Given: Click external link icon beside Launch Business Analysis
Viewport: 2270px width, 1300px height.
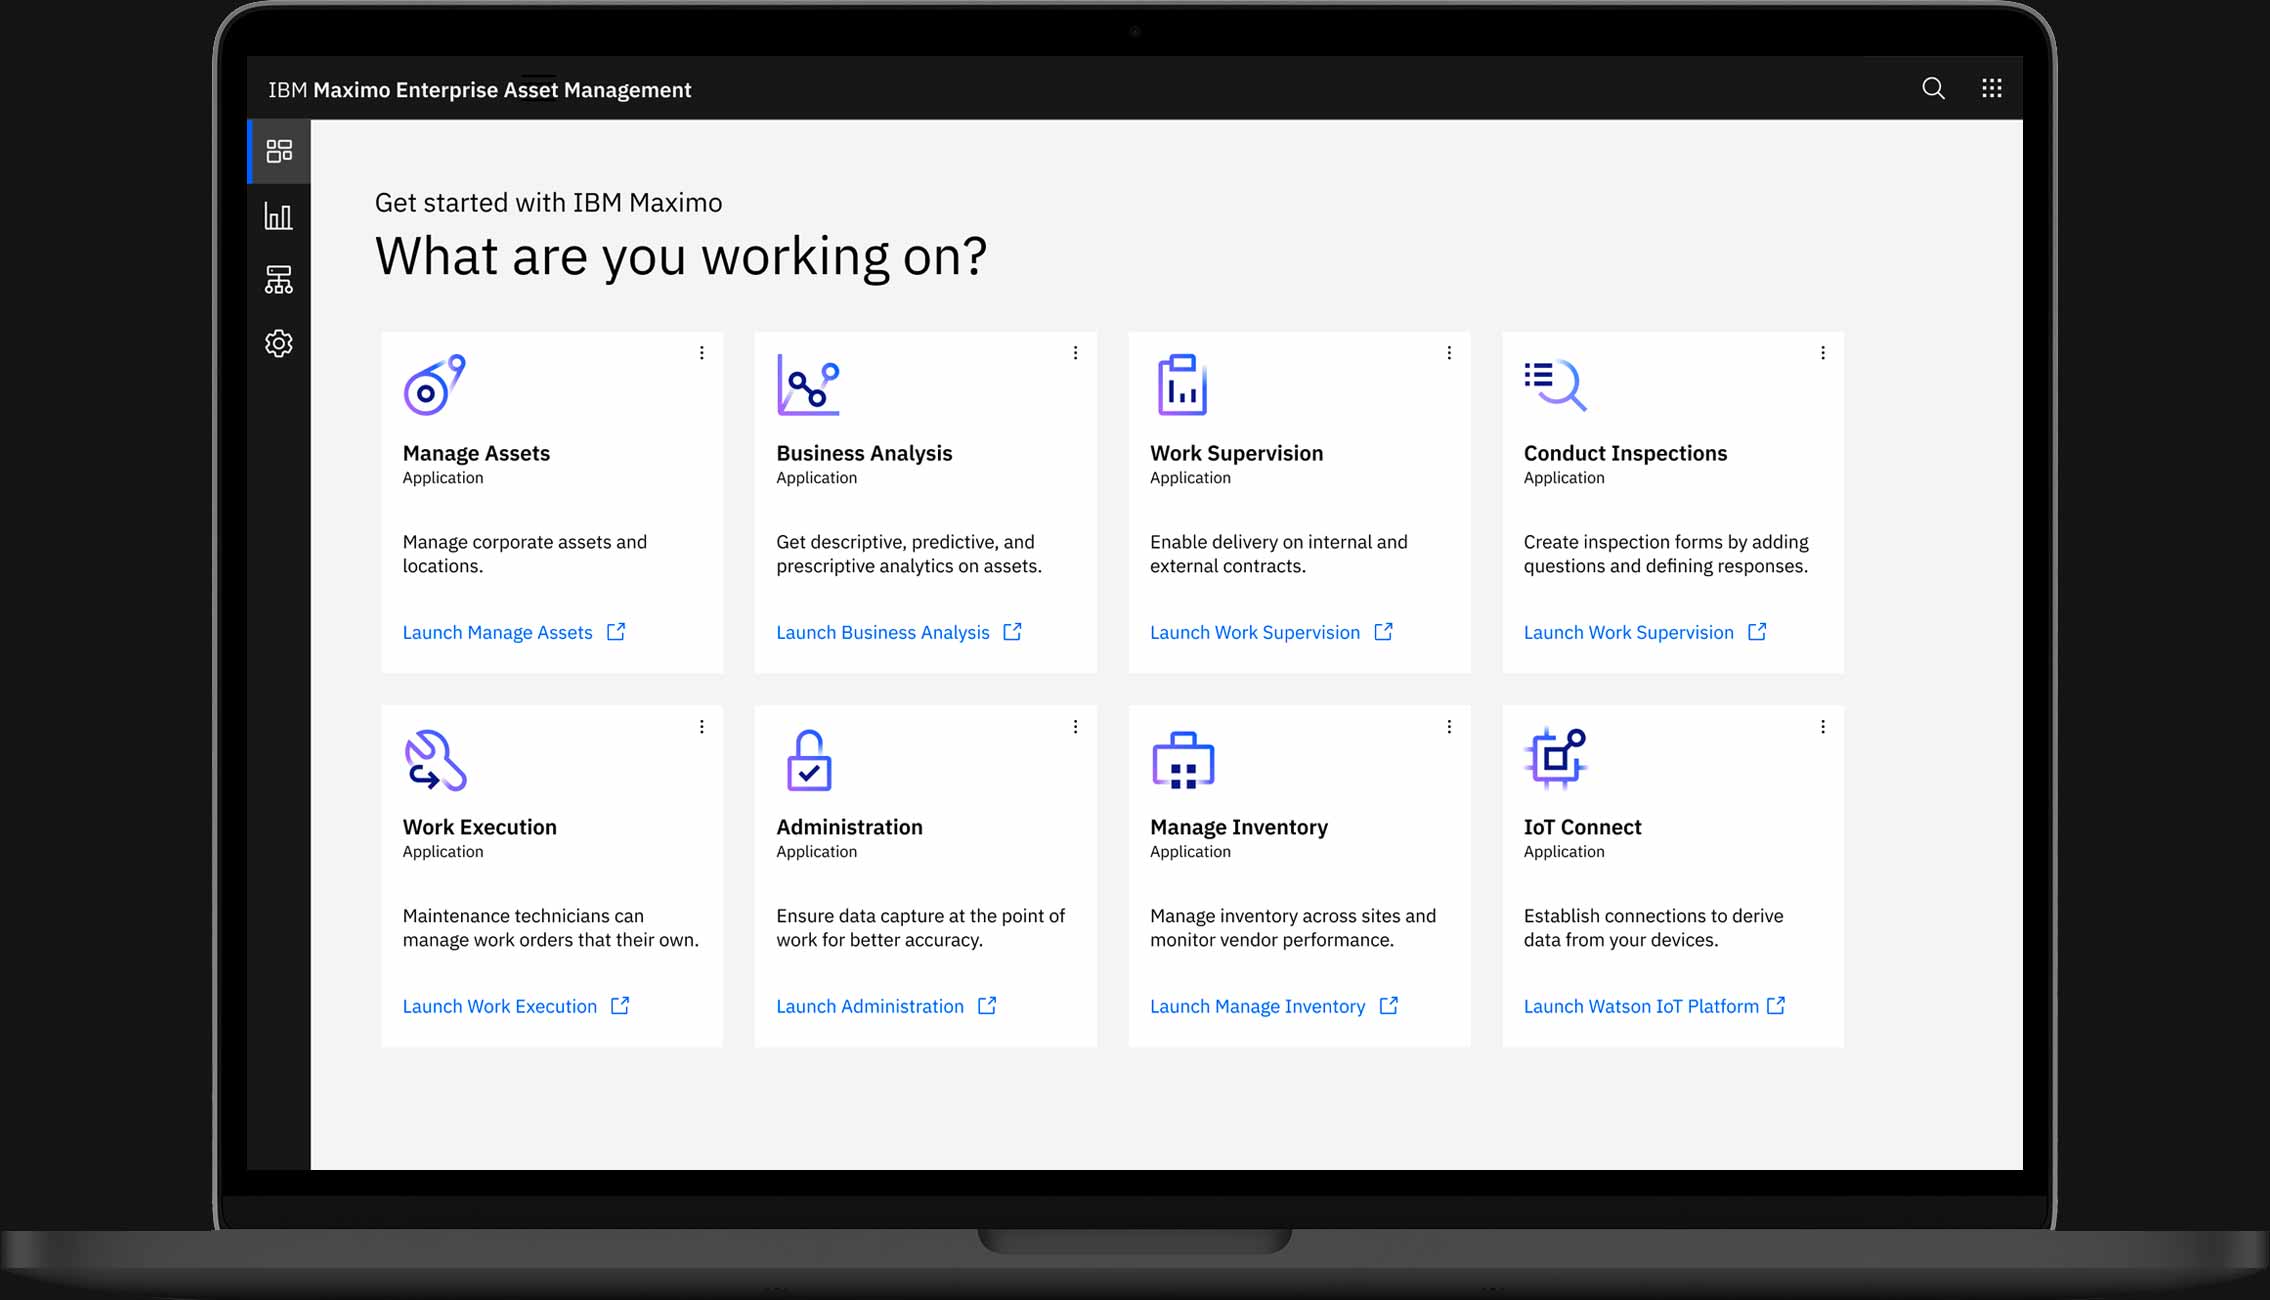Looking at the screenshot, I should coord(1012,632).
